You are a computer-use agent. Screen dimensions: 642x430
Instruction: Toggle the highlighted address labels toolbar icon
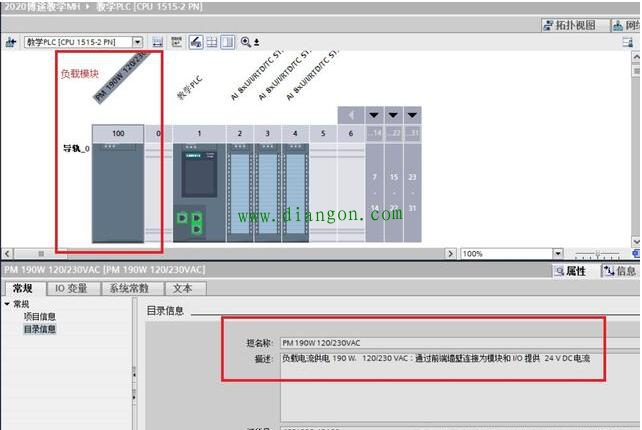(196, 42)
